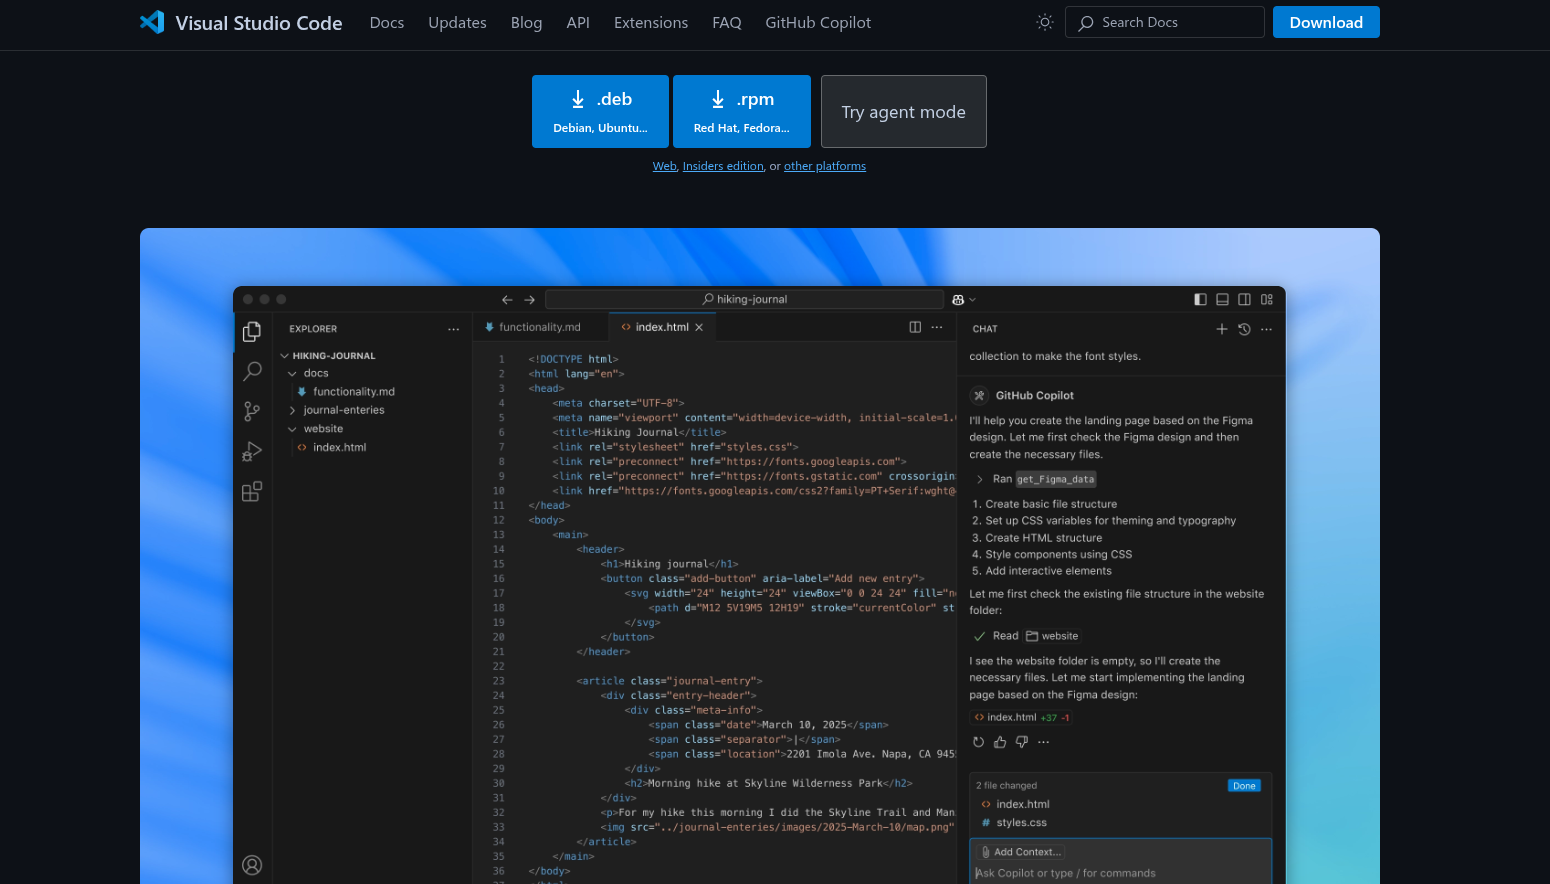The height and width of the screenshot is (884, 1550).
Task: Open the Extensions menu in site header
Action: pos(650,22)
